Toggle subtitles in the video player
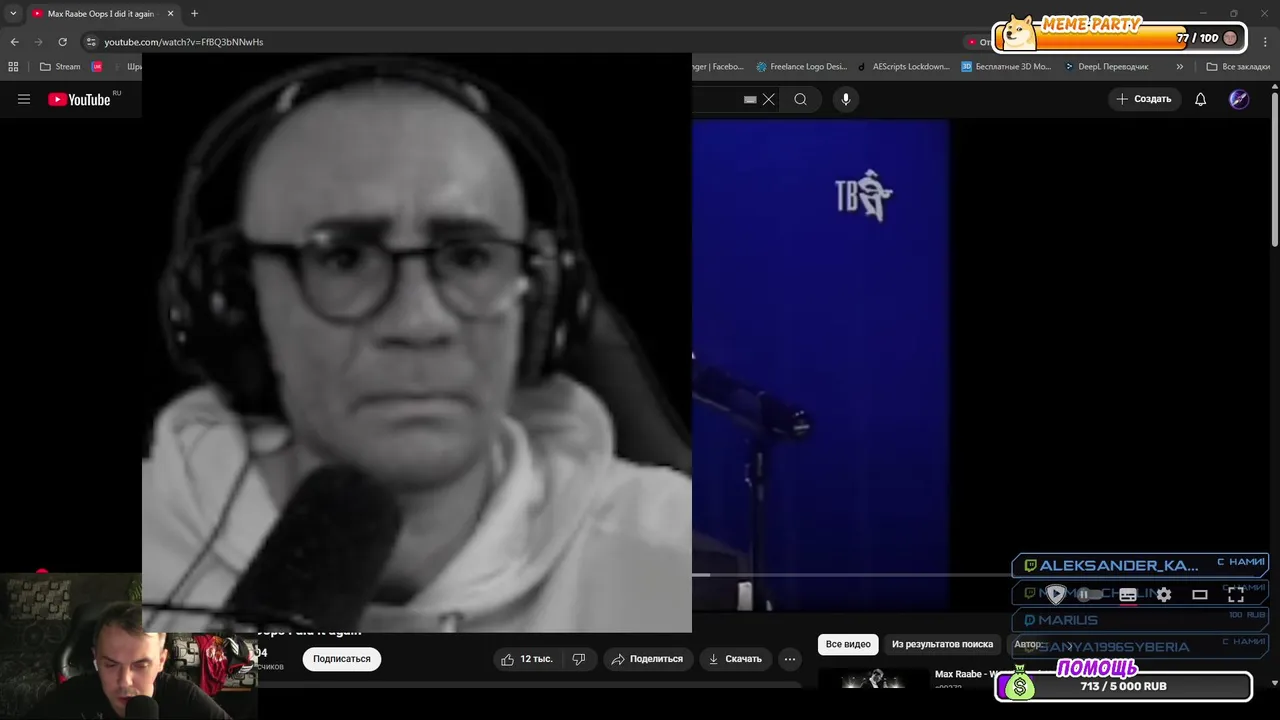 coord(1128,594)
